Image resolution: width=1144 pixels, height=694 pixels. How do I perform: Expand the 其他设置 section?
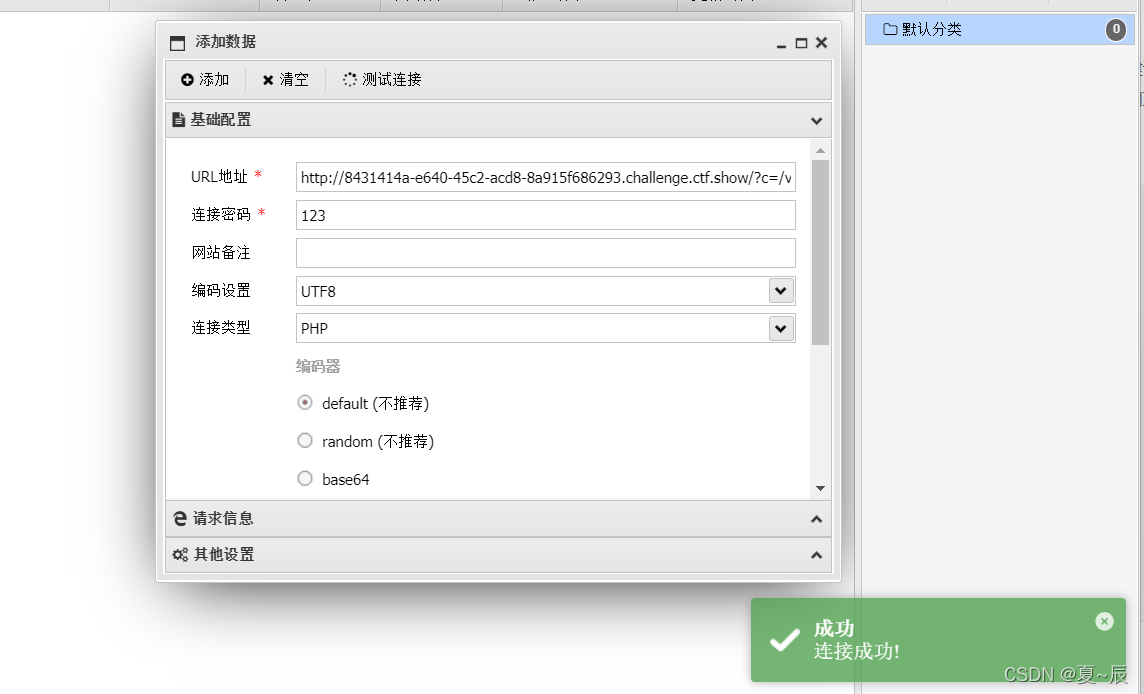coord(816,555)
